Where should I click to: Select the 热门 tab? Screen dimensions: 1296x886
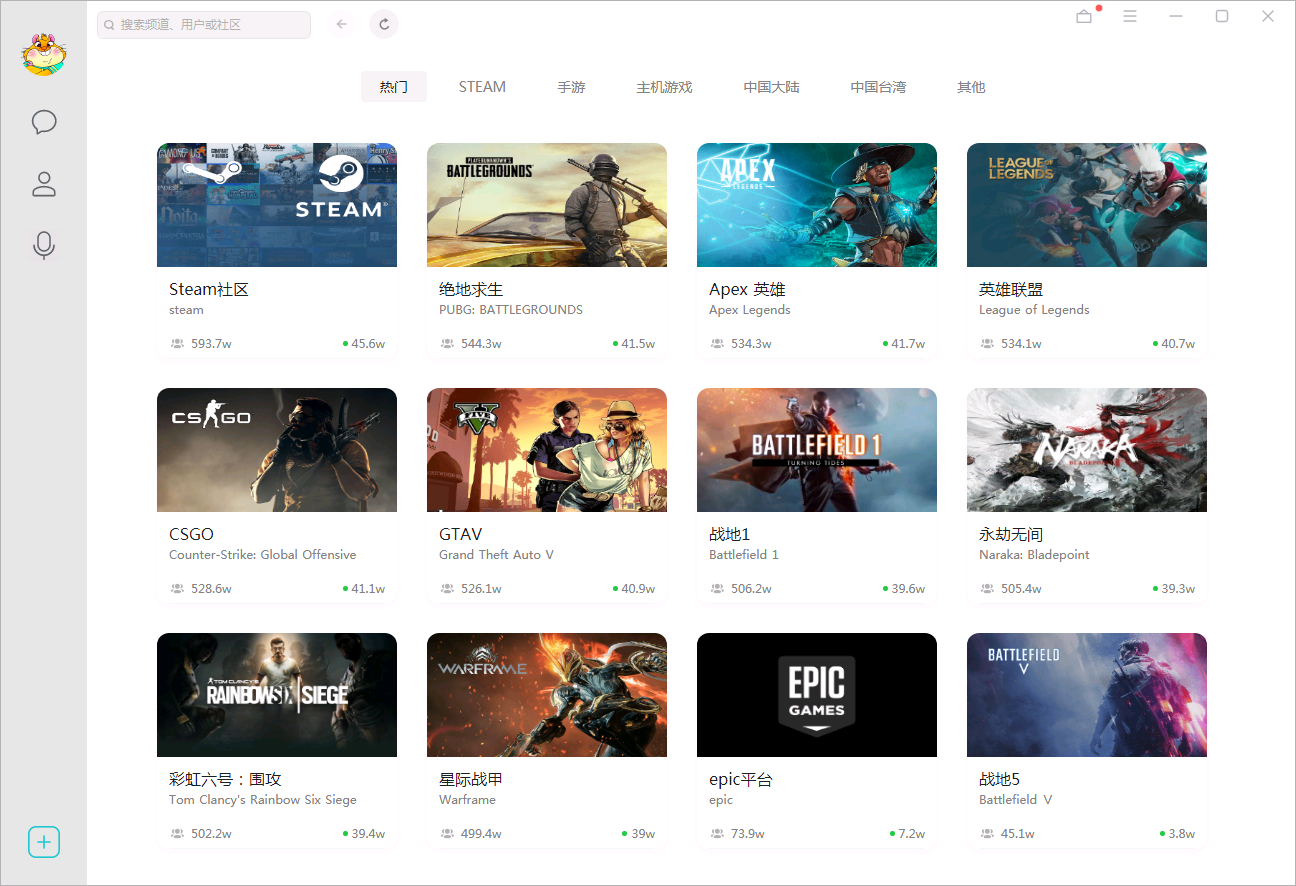click(394, 87)
